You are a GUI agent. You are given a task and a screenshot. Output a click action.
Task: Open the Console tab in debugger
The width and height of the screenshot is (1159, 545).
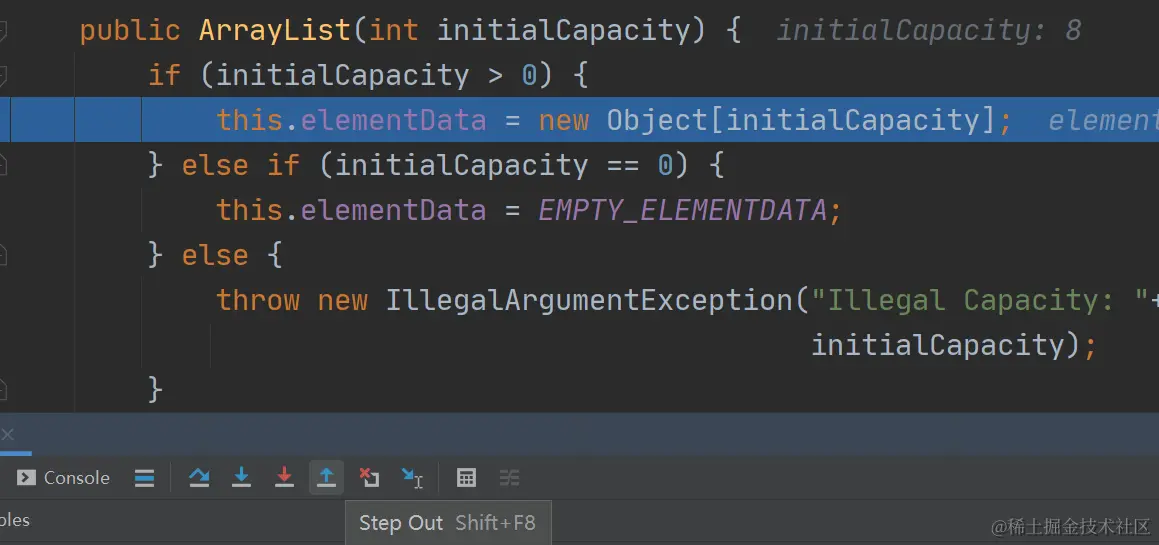63,478
